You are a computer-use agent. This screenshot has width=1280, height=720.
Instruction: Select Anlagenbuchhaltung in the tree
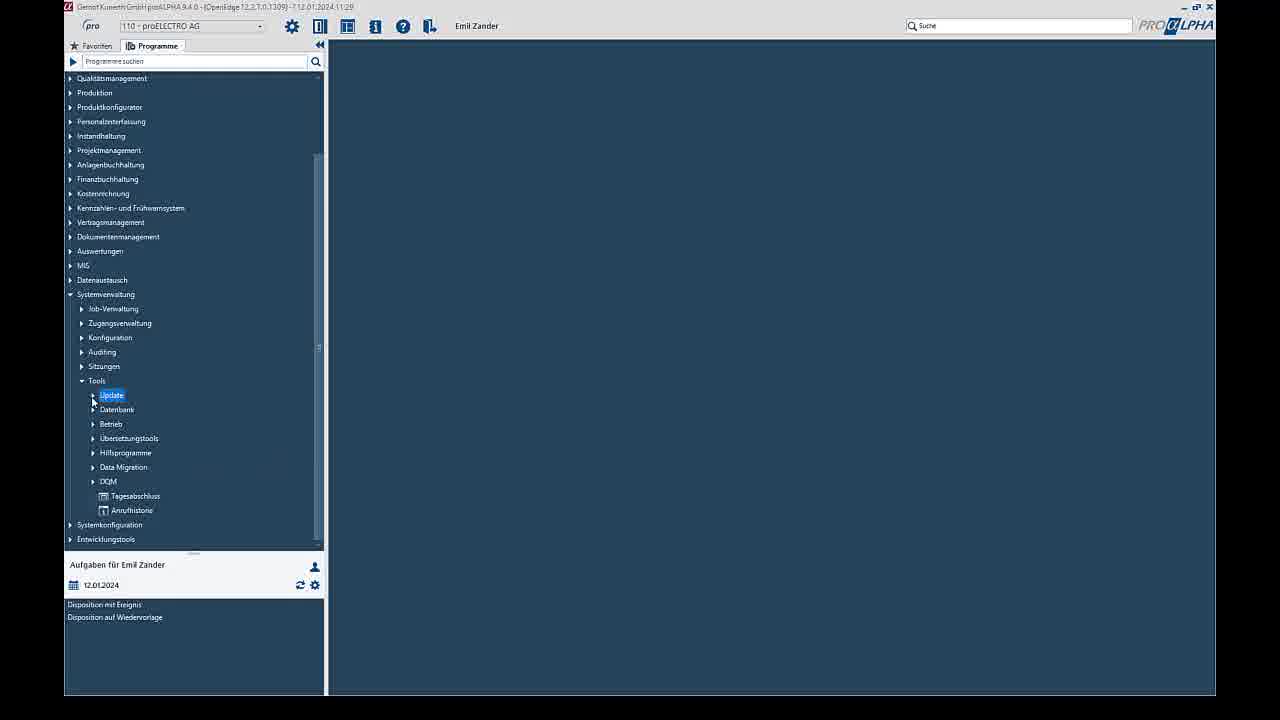click(111, 165)
